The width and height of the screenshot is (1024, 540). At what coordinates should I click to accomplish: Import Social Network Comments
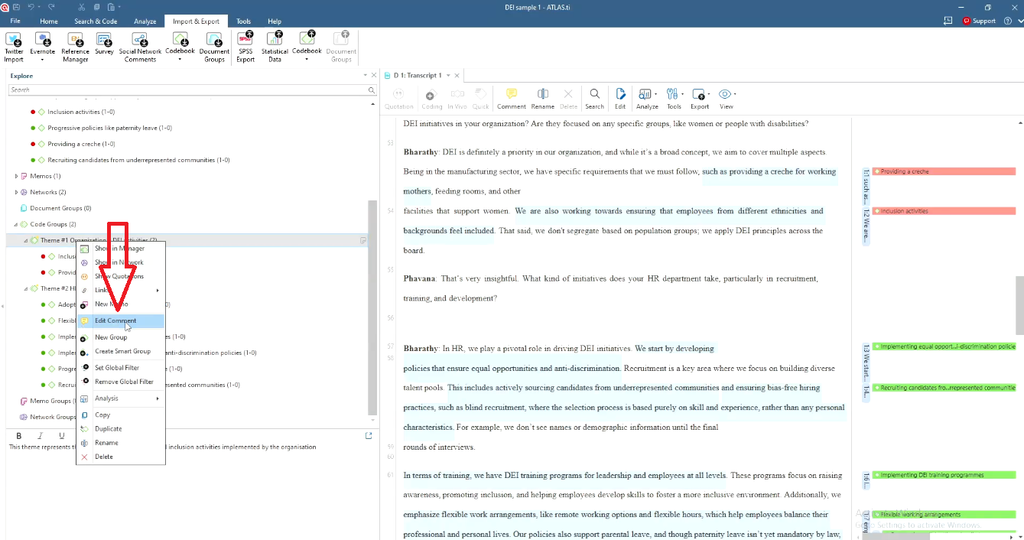(140, 46)
